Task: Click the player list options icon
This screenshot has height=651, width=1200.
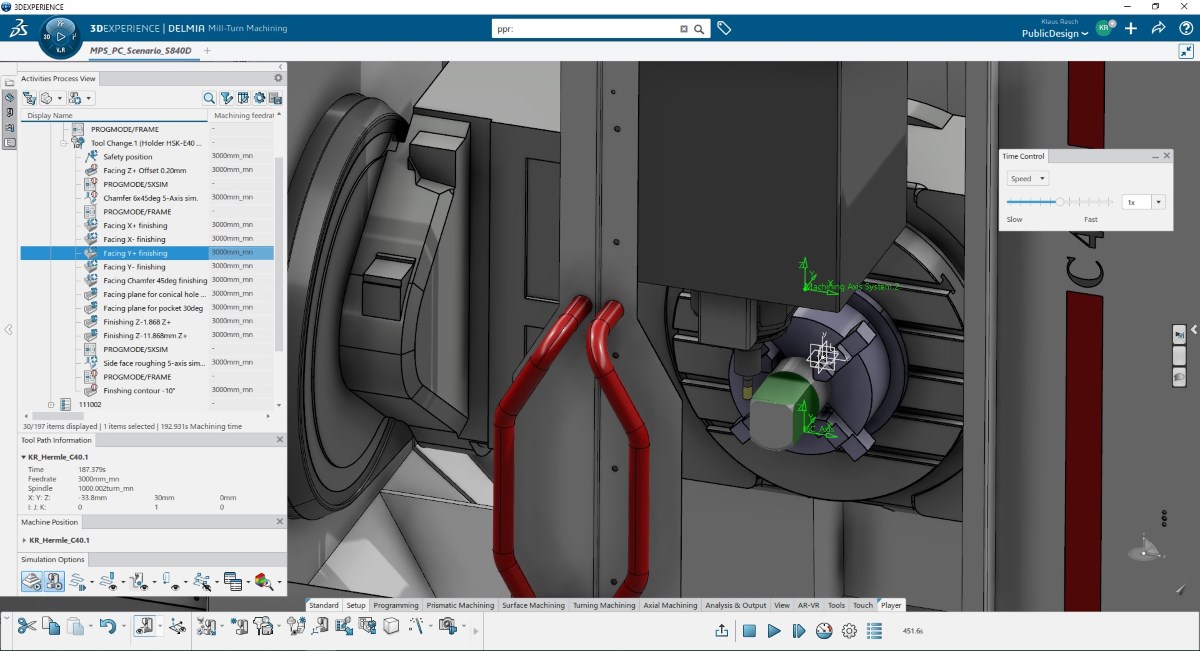Action: 875,630
